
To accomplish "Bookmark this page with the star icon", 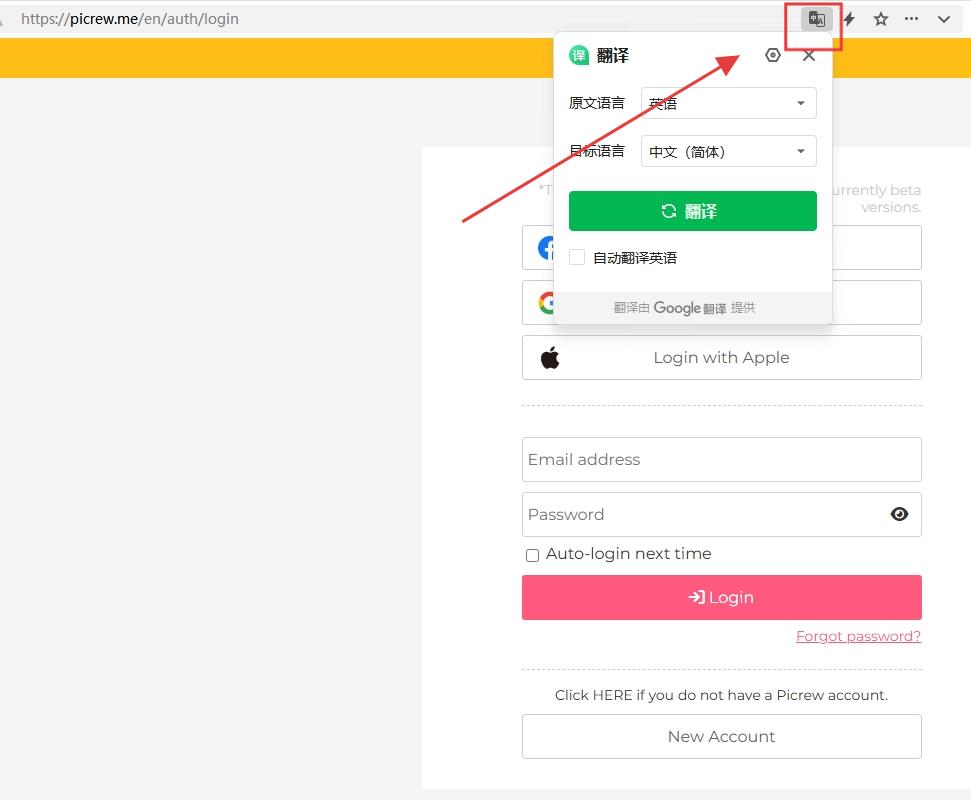I will 881,19.
